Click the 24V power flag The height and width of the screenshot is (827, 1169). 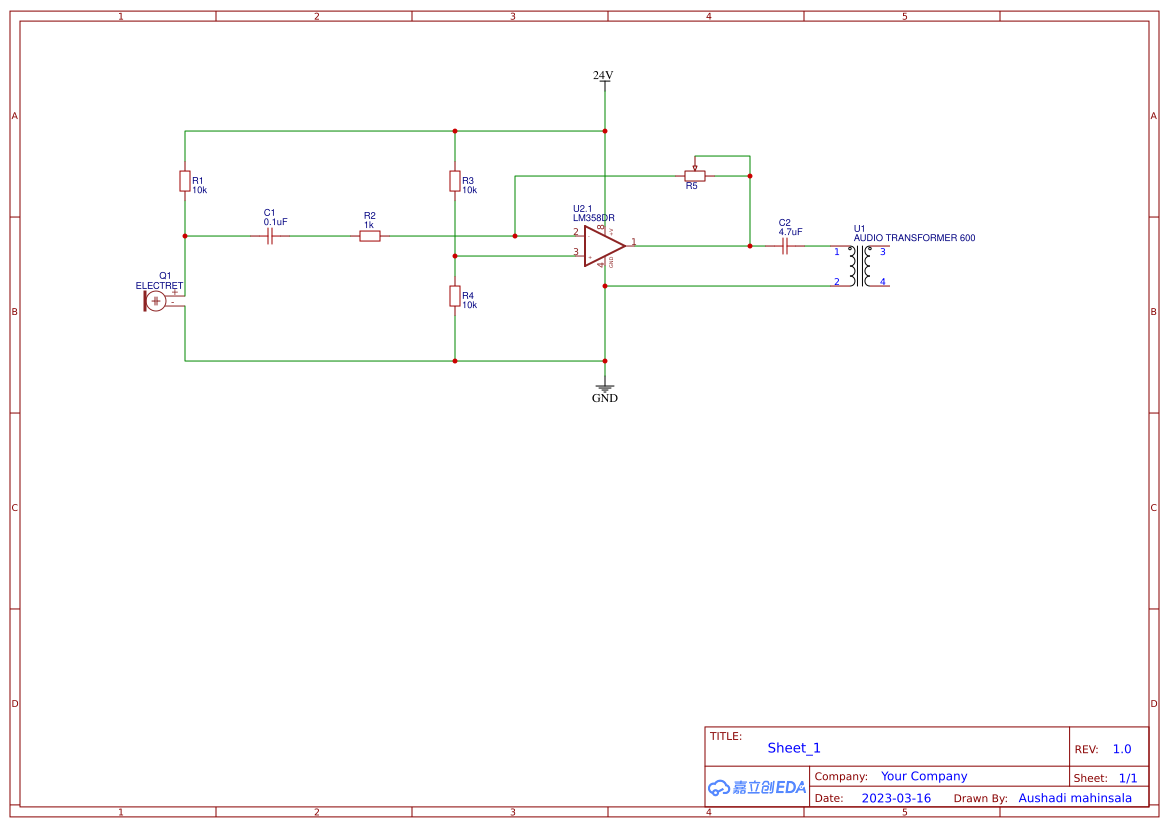tap(604, 80)
